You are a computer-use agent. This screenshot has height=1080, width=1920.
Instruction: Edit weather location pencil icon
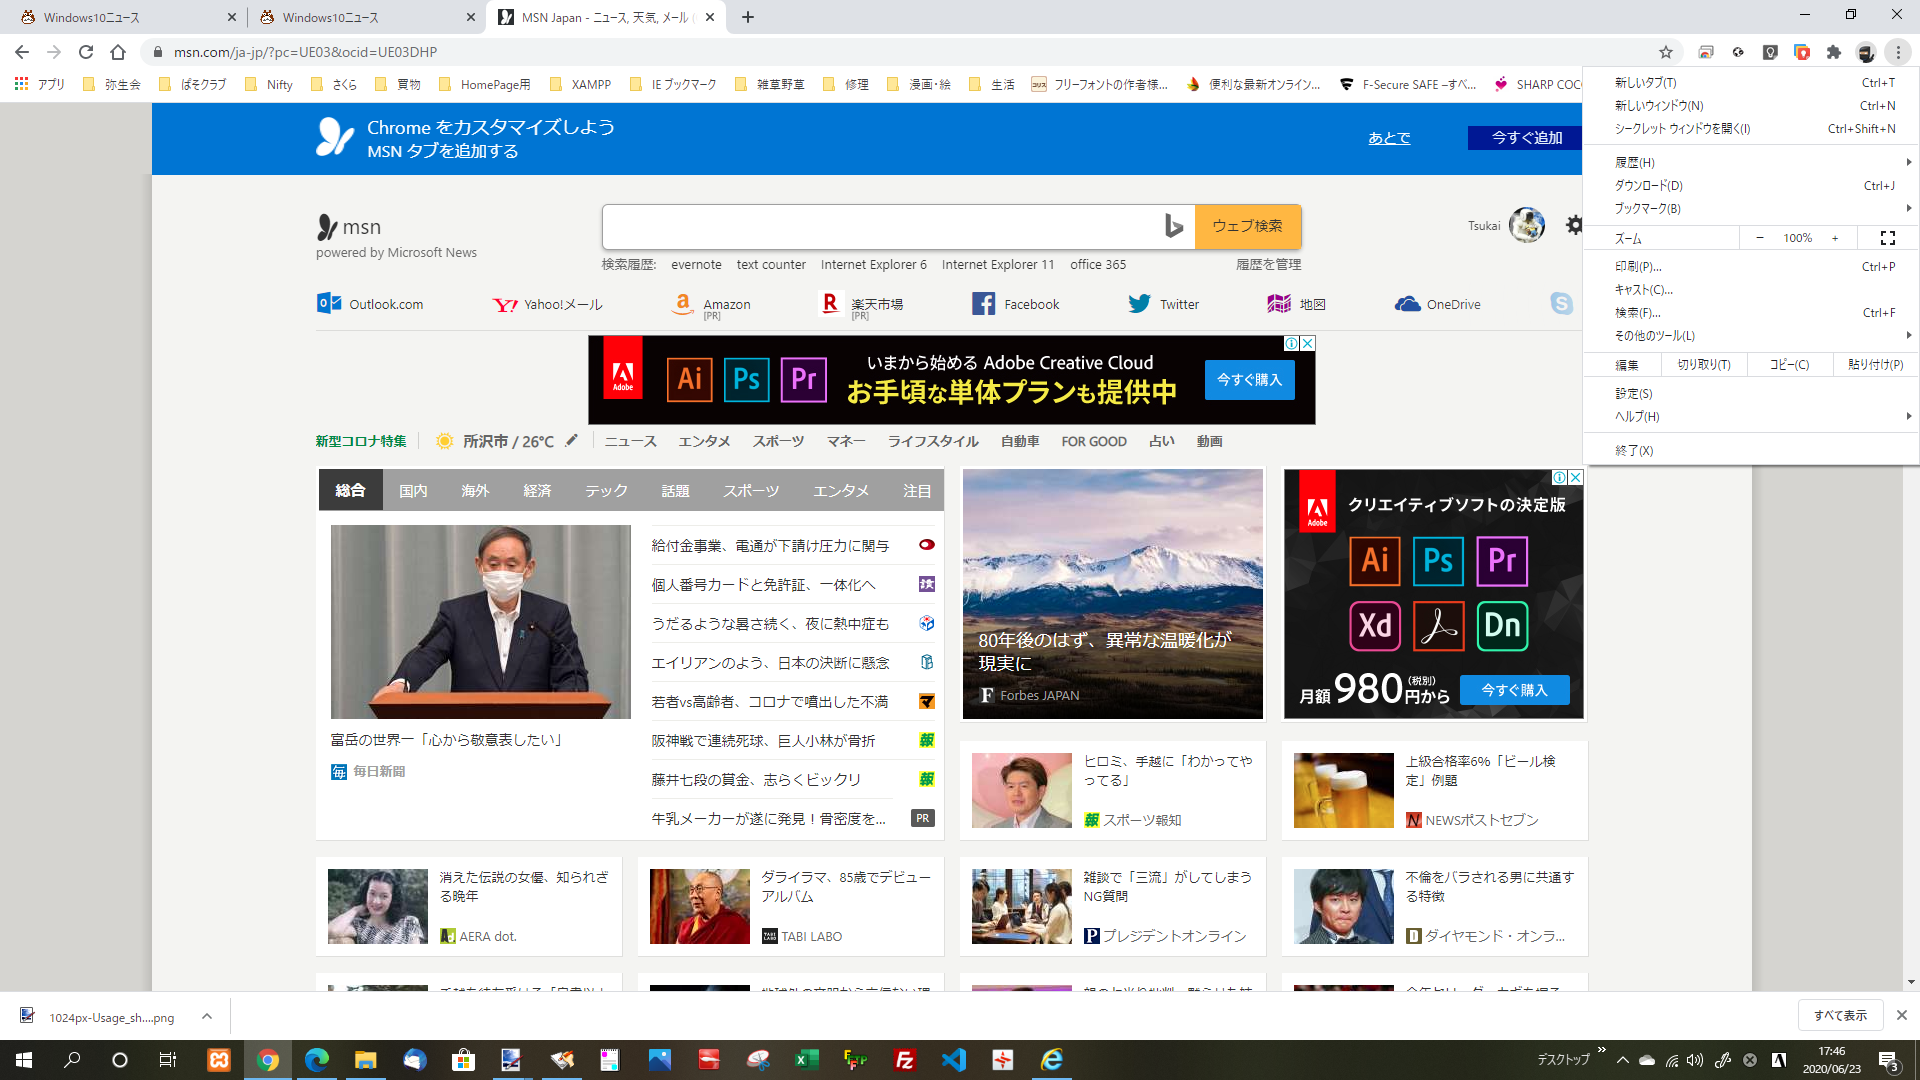[571, 440]
